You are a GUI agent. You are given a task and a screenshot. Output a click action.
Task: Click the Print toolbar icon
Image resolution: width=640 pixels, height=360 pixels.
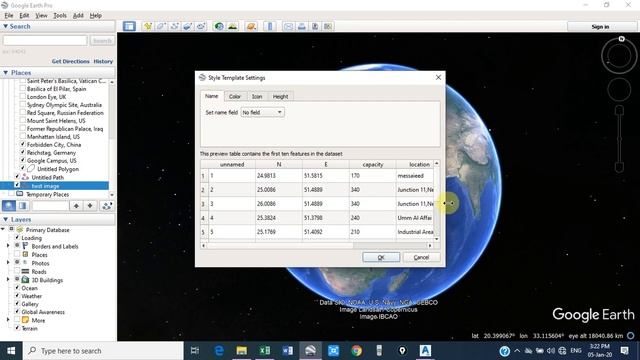[301, 26]
